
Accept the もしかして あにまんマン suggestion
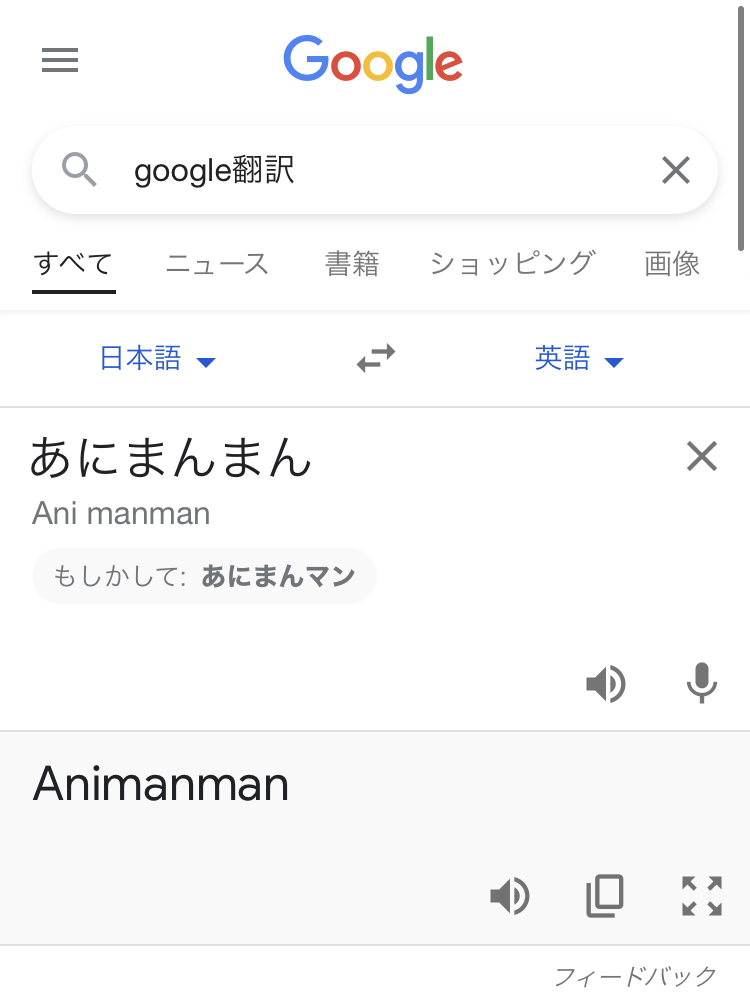[278, 576]
